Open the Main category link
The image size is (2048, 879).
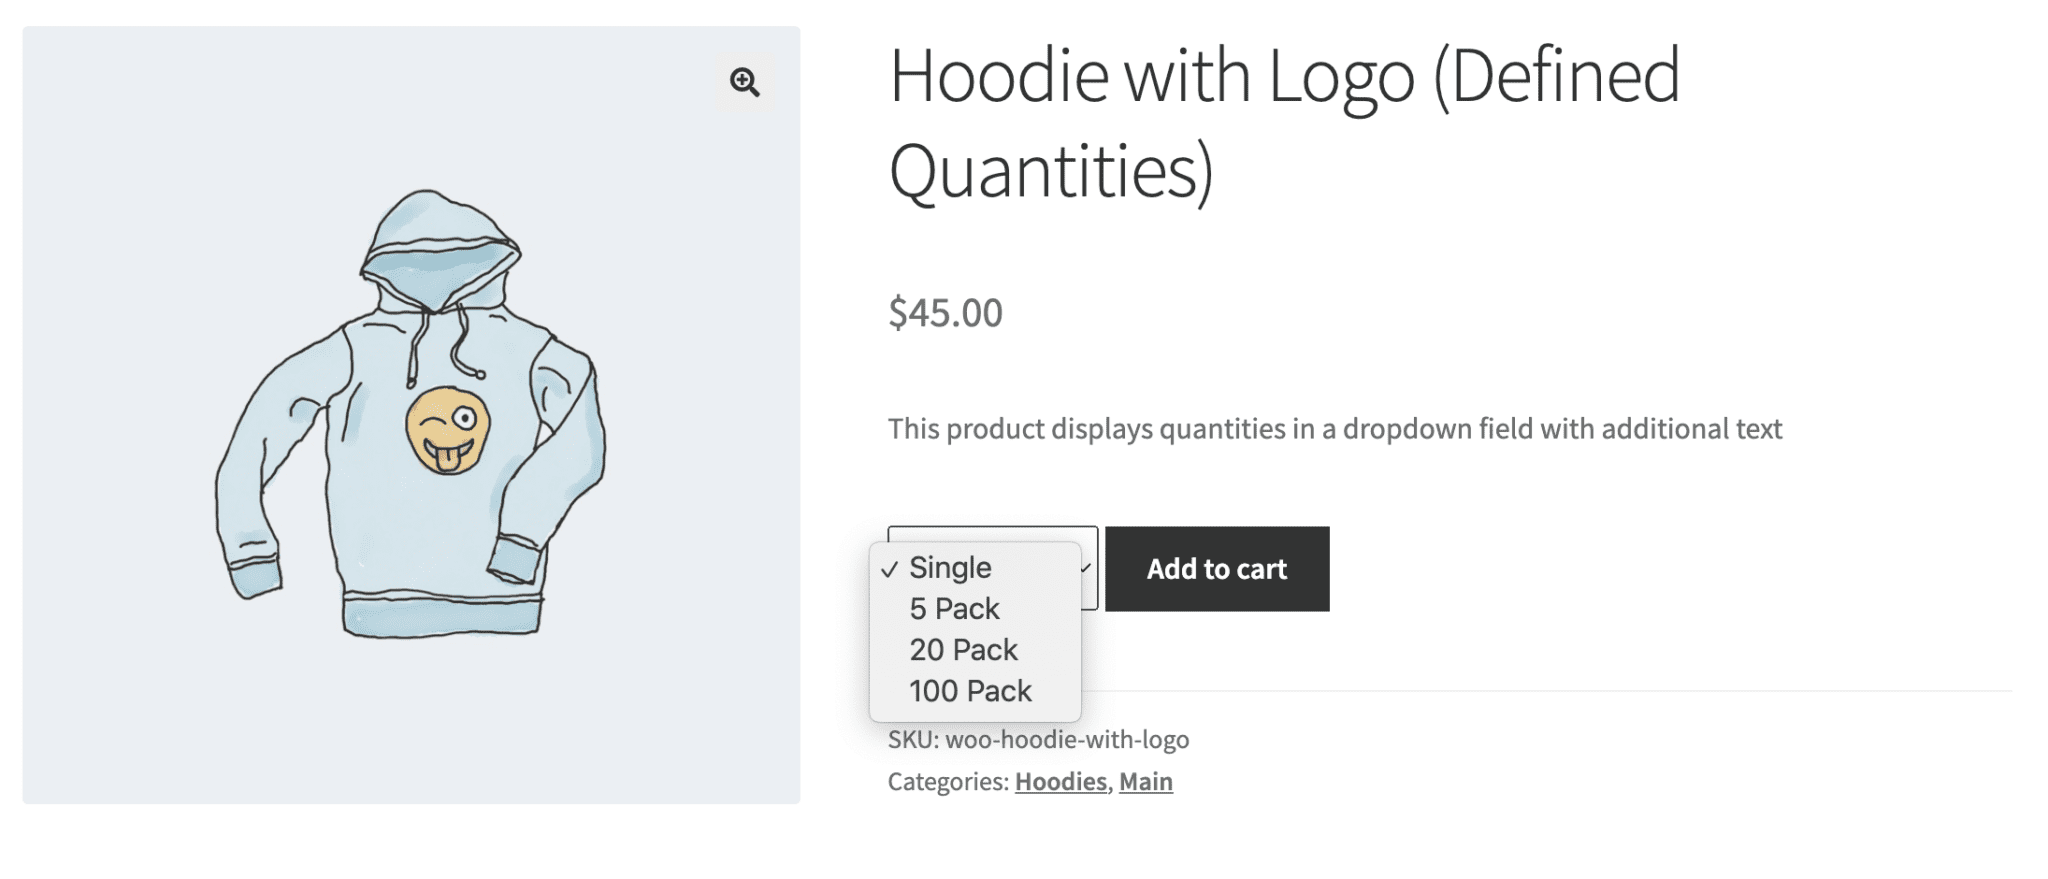click(x=1145, y=782)
